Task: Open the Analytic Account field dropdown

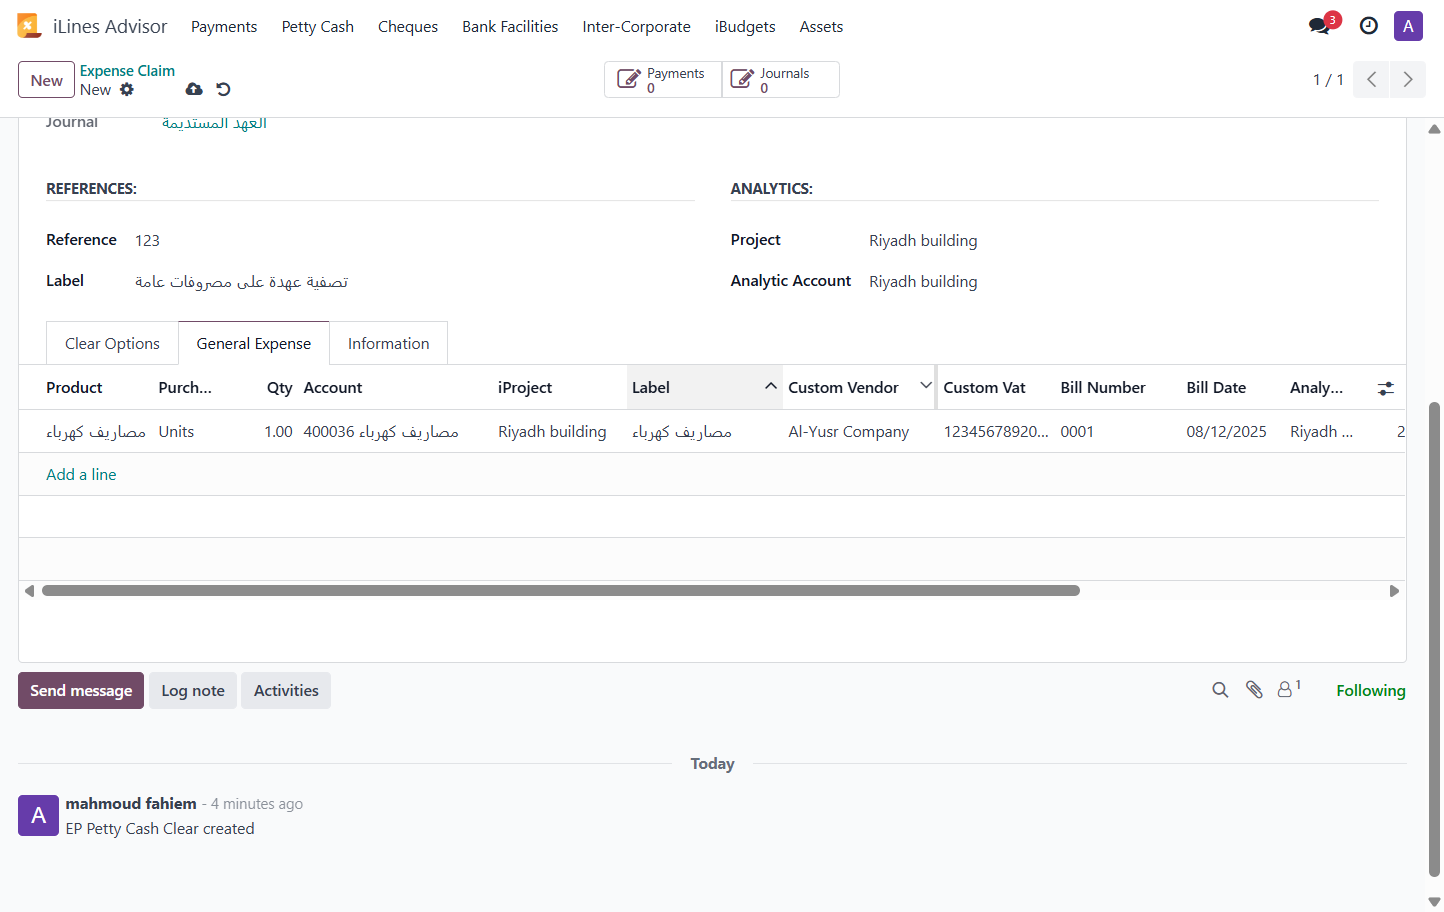Action: pyautogui.click(x=1123, y=282)
